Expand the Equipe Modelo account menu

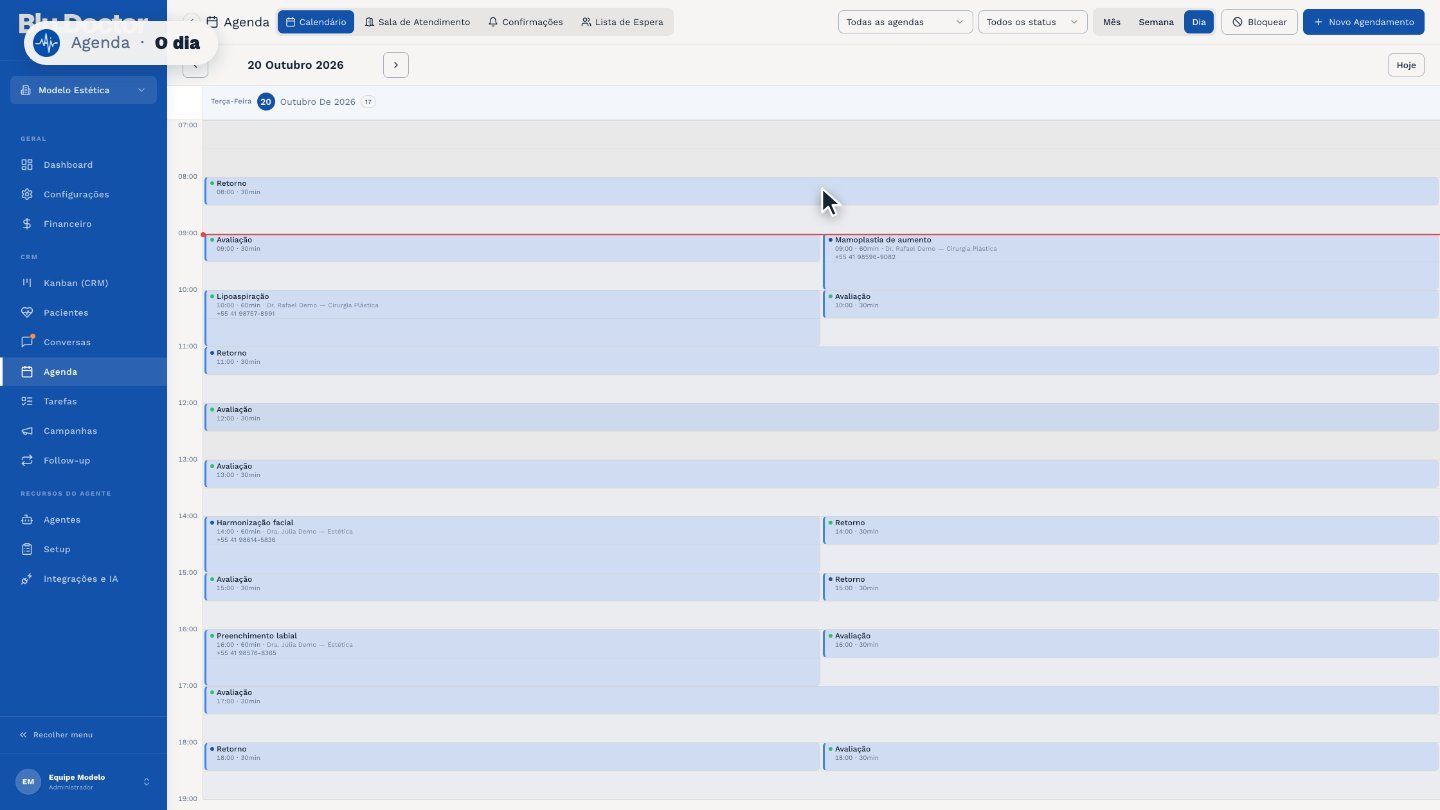(x=83, y=781)
